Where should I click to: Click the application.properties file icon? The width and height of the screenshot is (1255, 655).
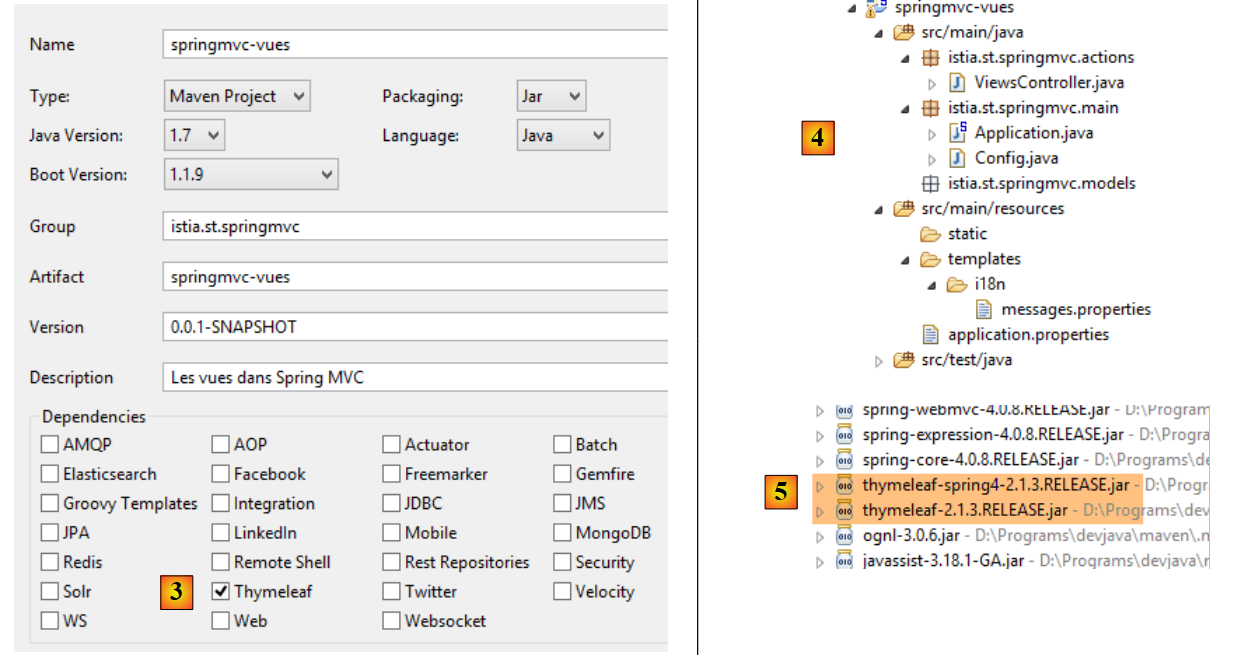[x=930, y=334]
